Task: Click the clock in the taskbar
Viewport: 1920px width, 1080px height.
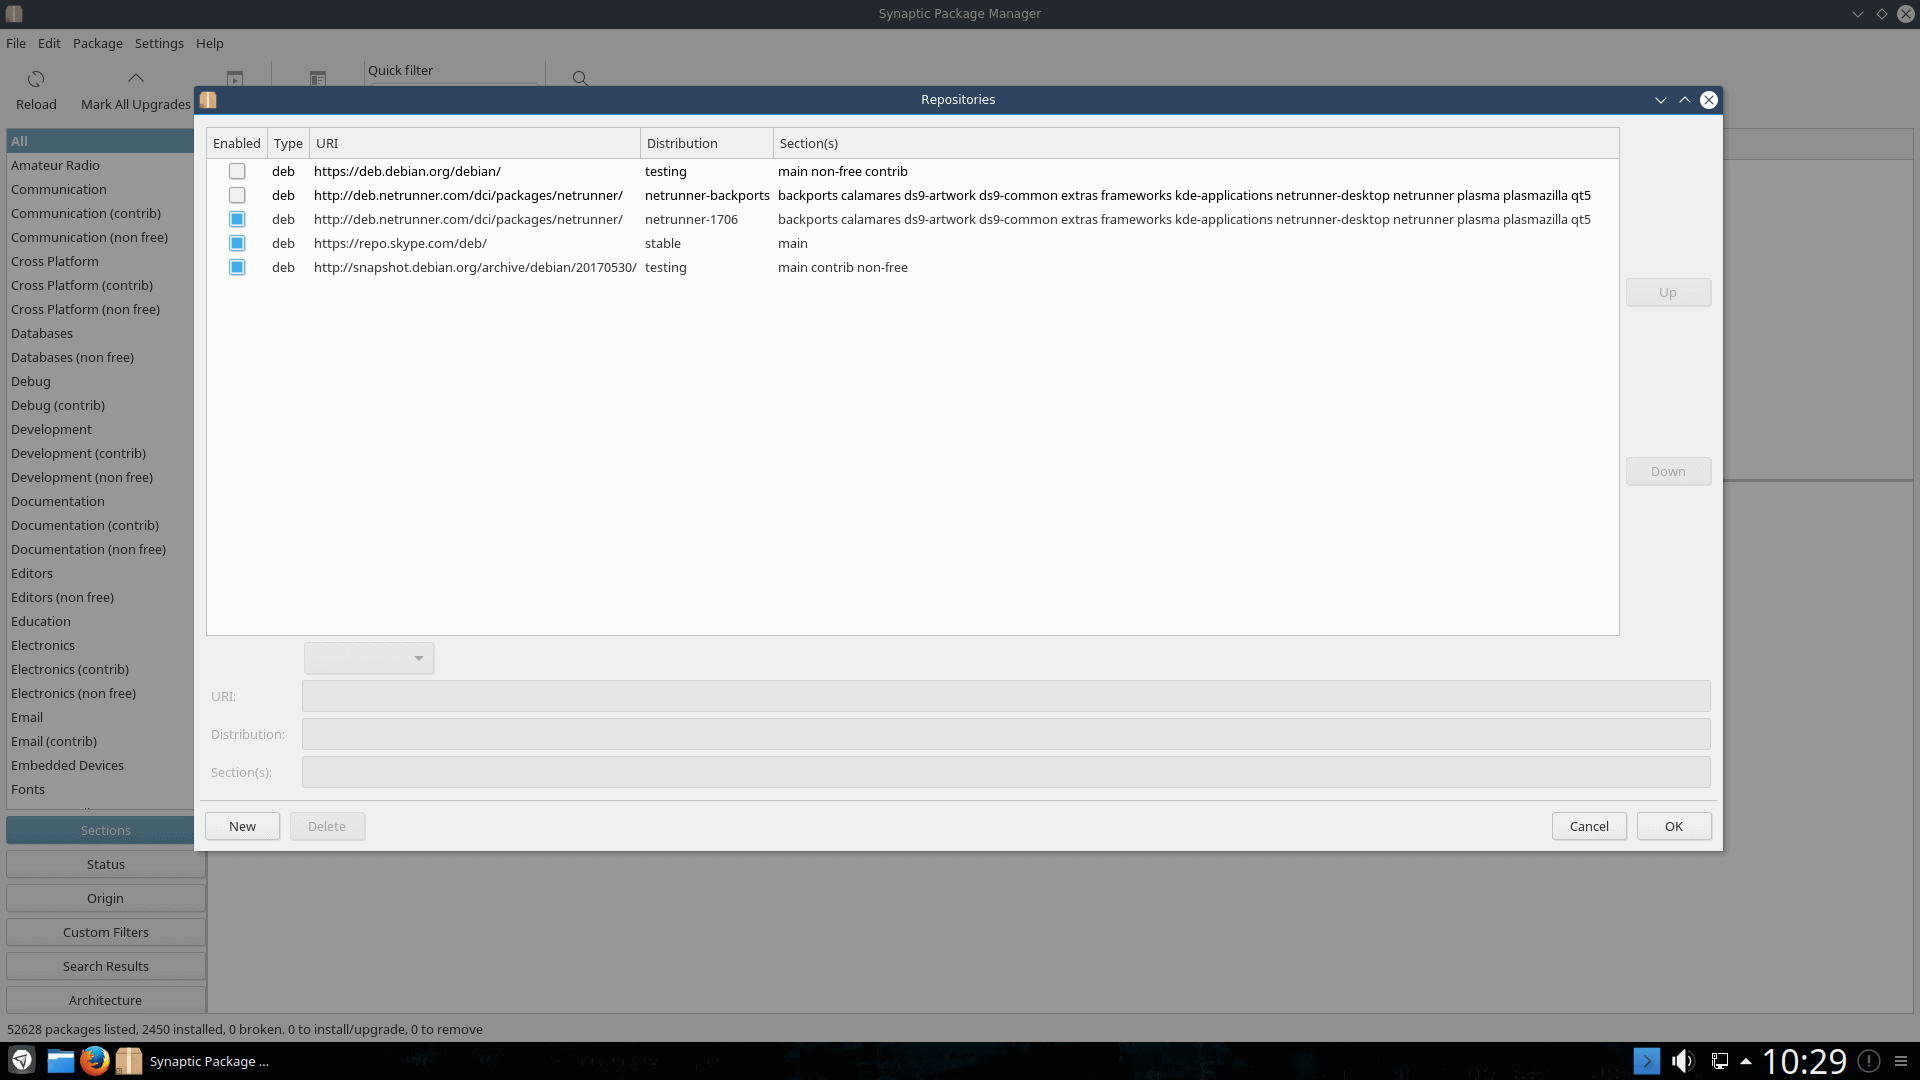Action: [x=1804, y=1061]
